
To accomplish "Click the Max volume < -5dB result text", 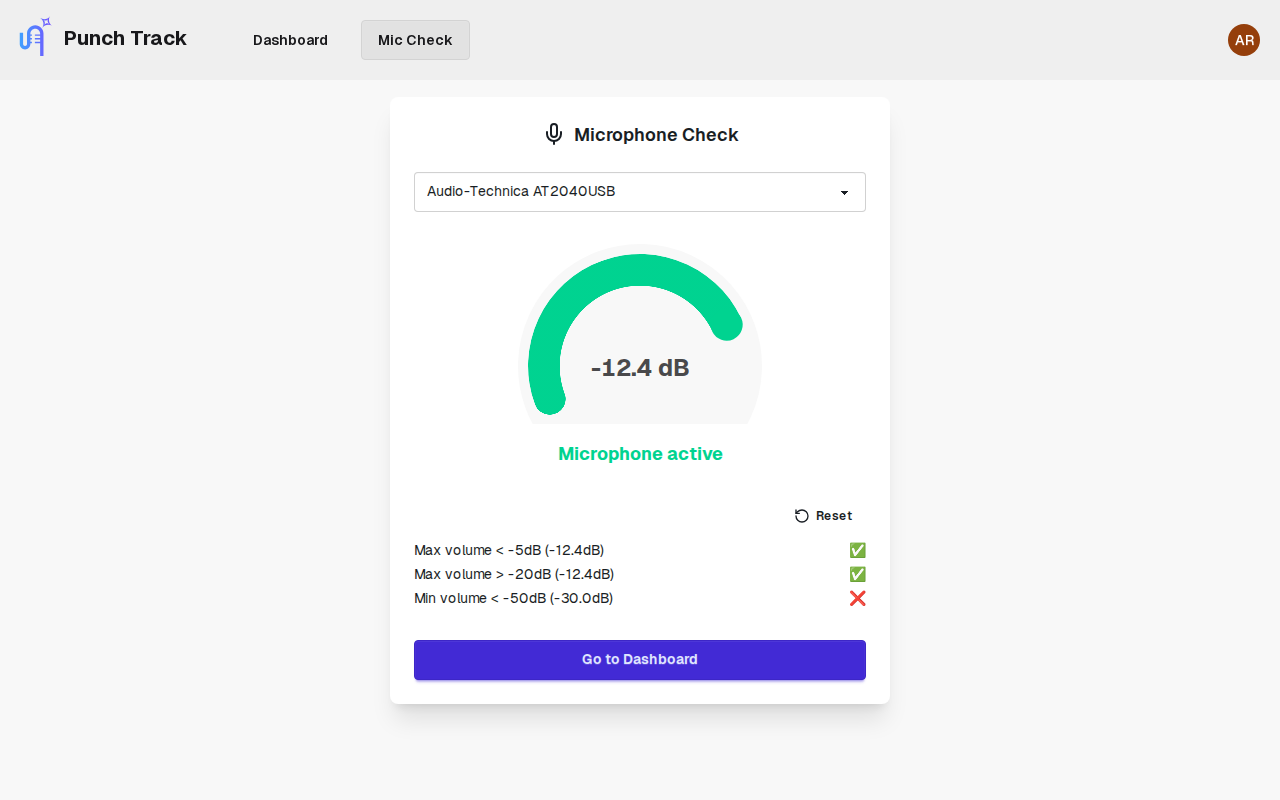I will click(x=509, y=550).
